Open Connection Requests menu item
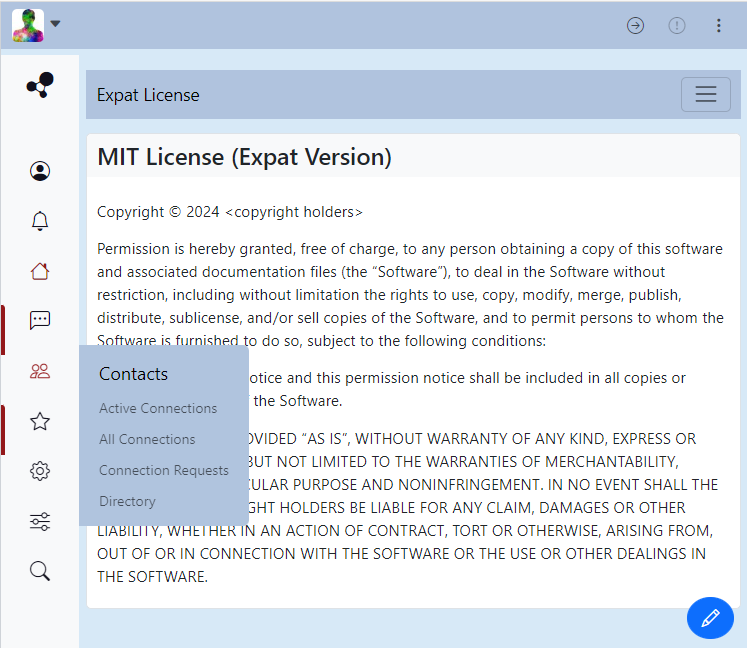The image size is (747, 648). pos(164,470)
